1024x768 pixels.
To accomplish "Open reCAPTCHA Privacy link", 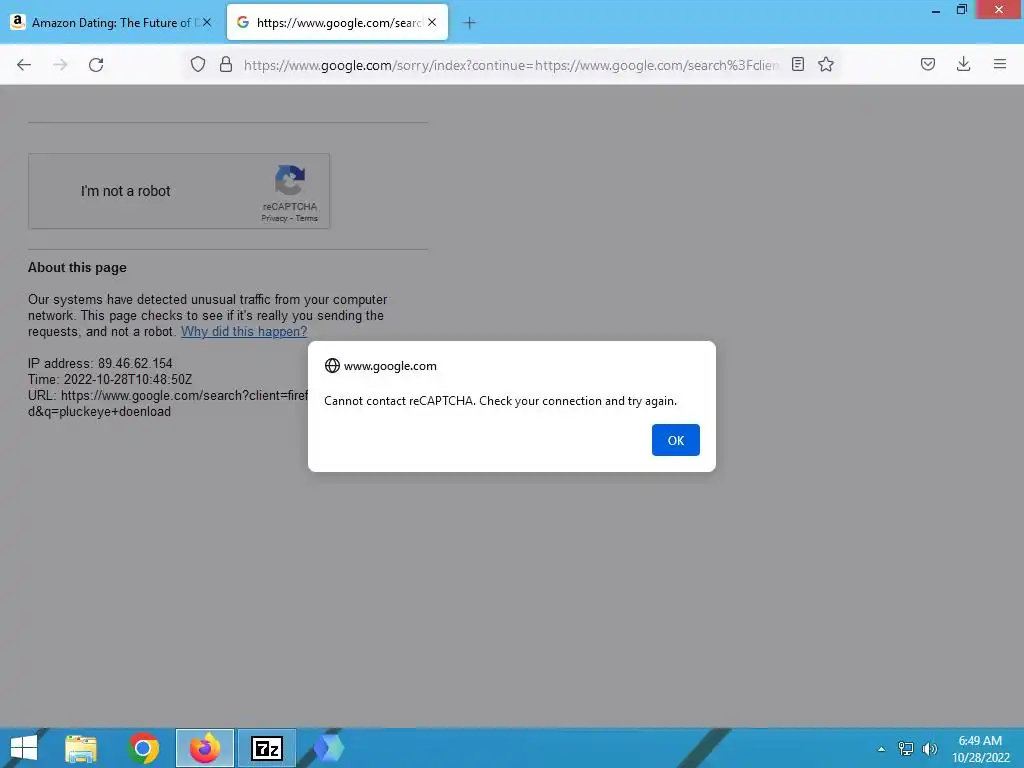I will pos(274,218).
